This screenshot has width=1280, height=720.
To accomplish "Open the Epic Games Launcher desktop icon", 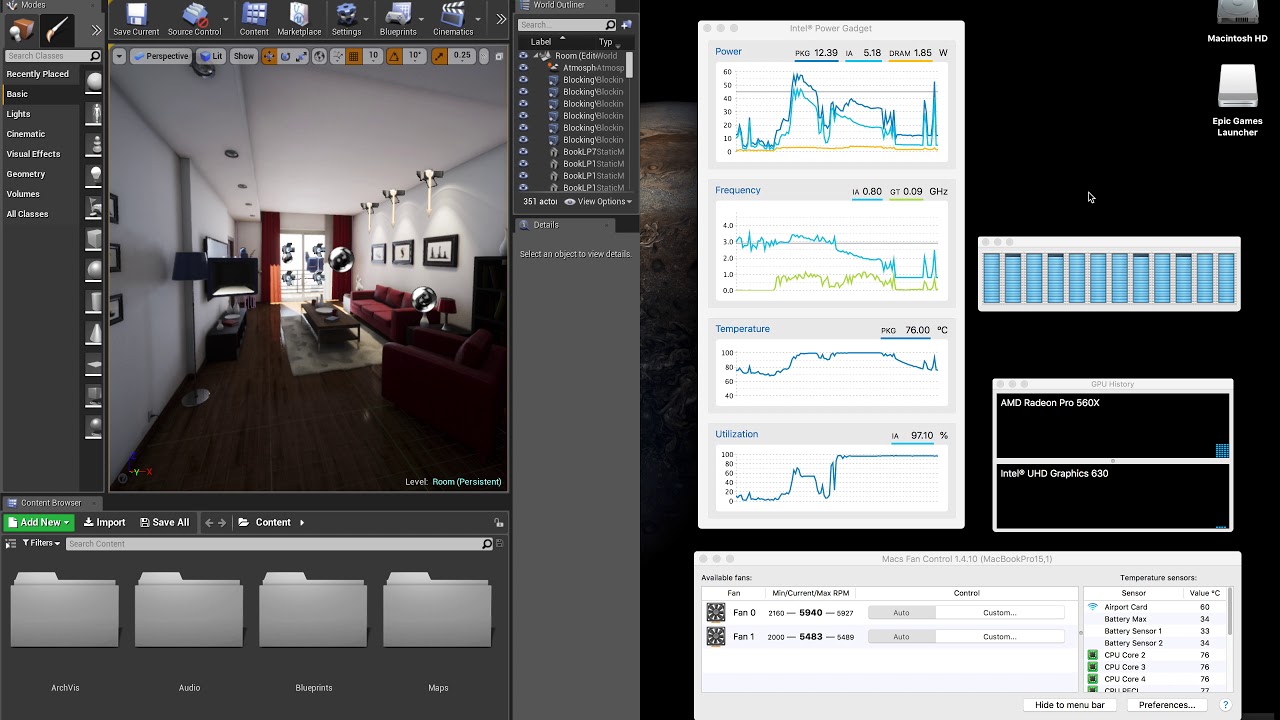I will (x=1237, y=100).
